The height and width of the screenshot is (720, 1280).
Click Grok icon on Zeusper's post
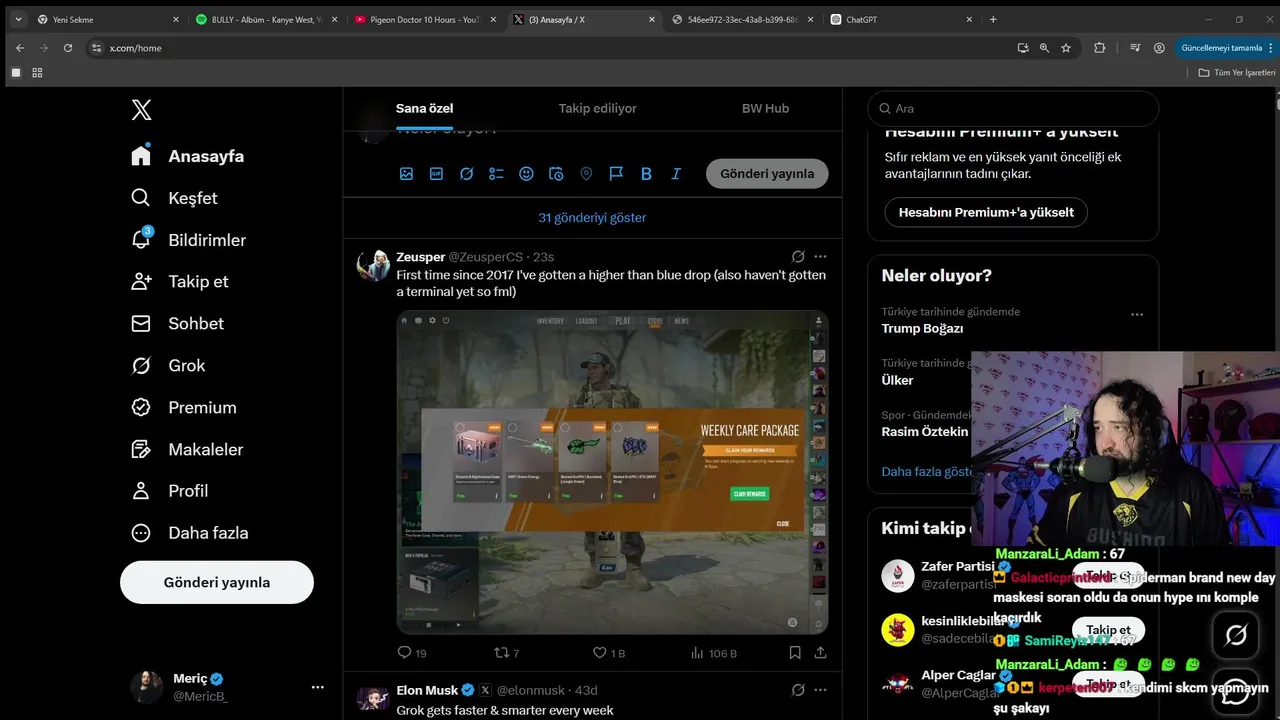pyautogui.click(x=798, y=257)
